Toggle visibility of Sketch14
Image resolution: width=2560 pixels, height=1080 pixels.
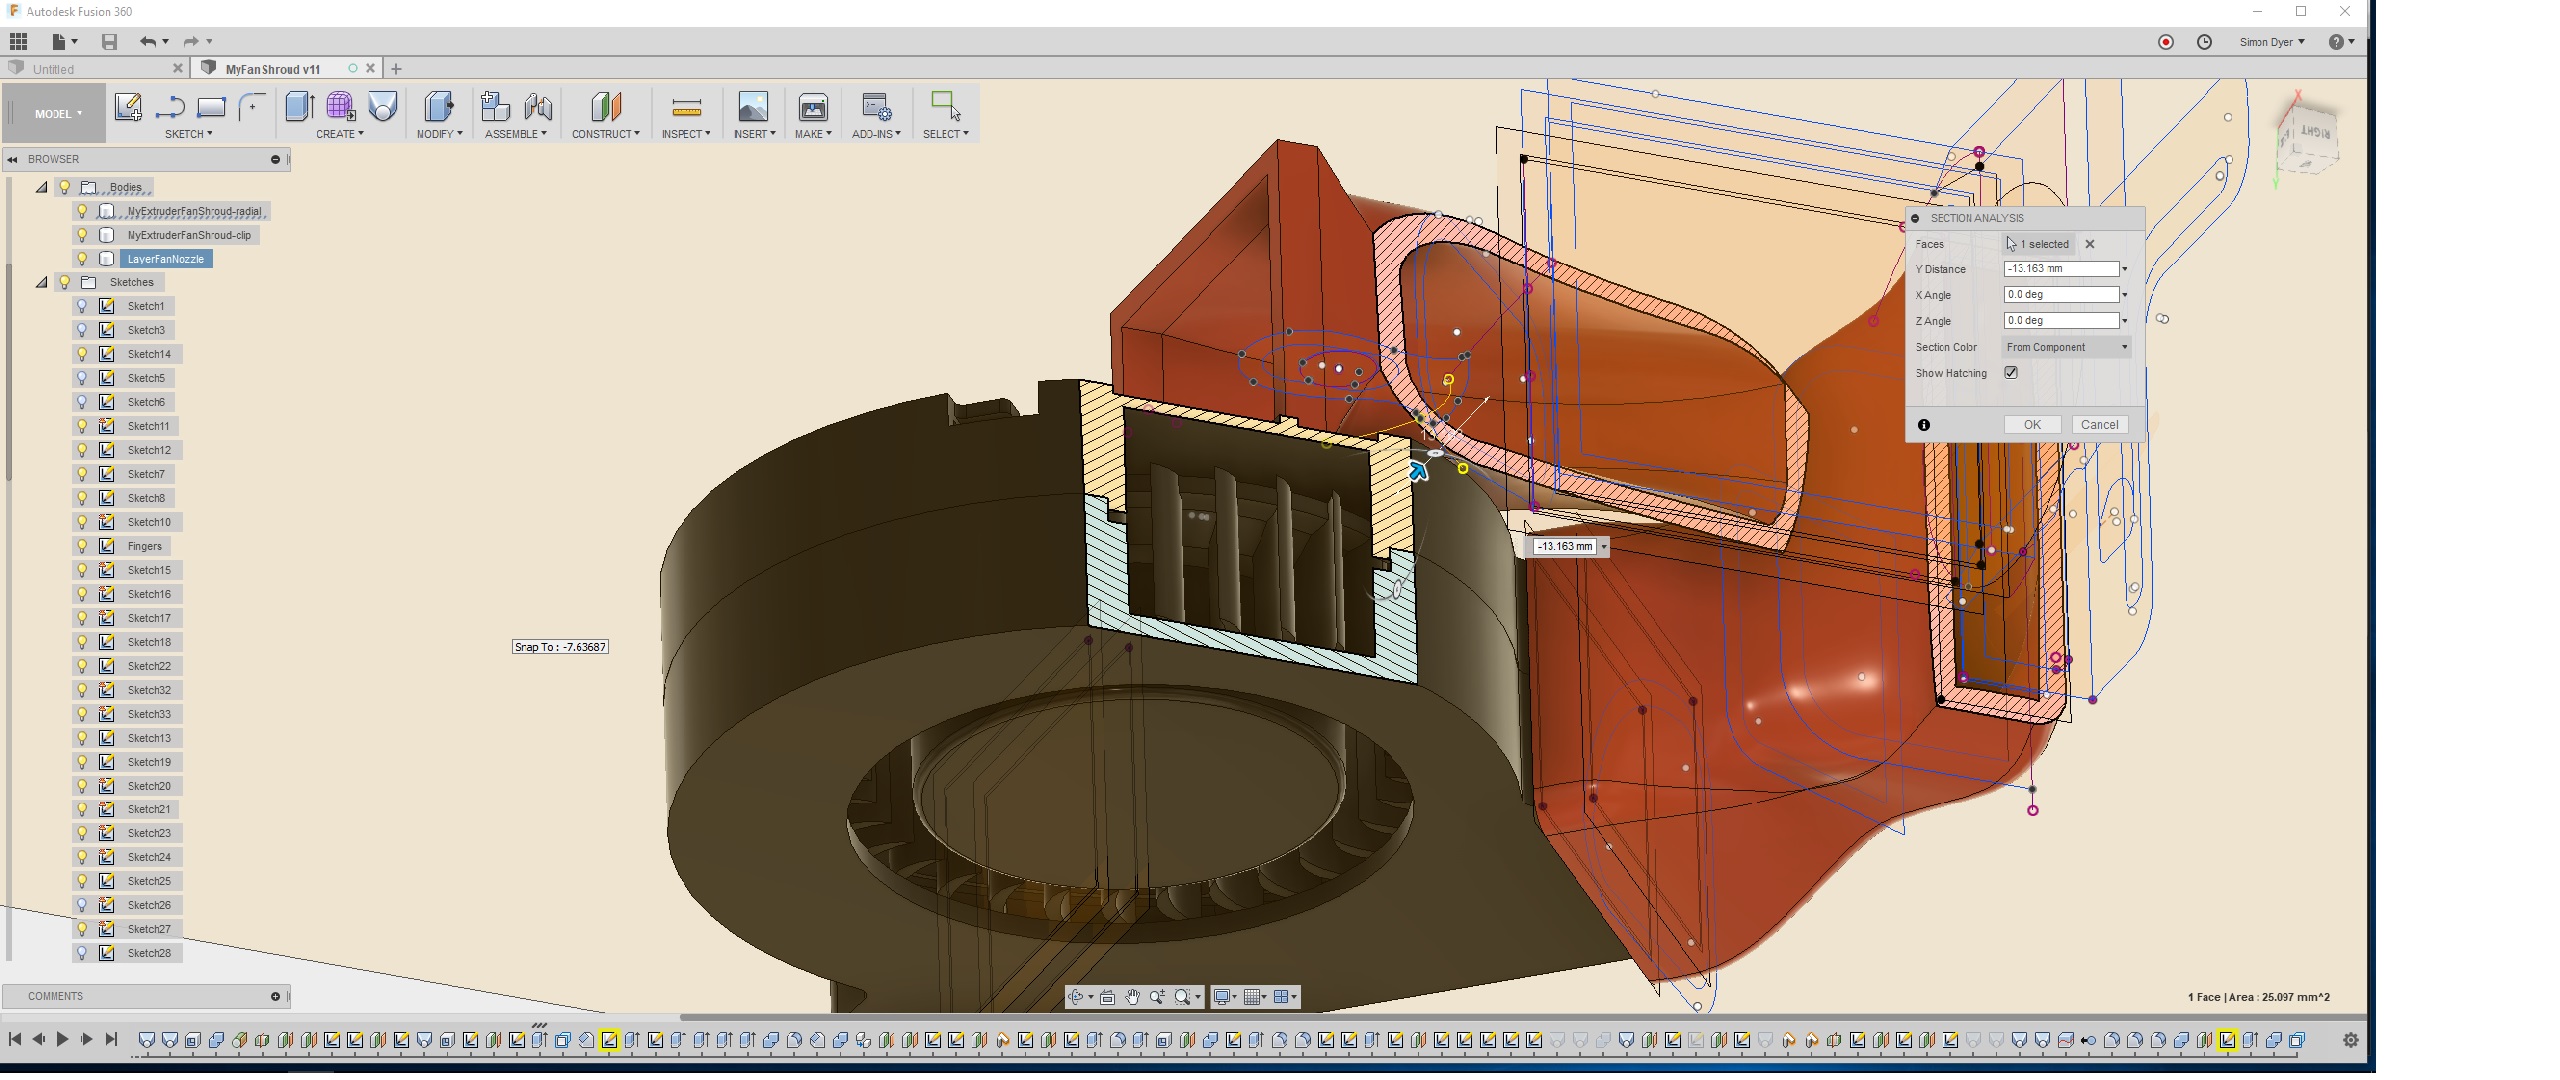click(82, 353)
